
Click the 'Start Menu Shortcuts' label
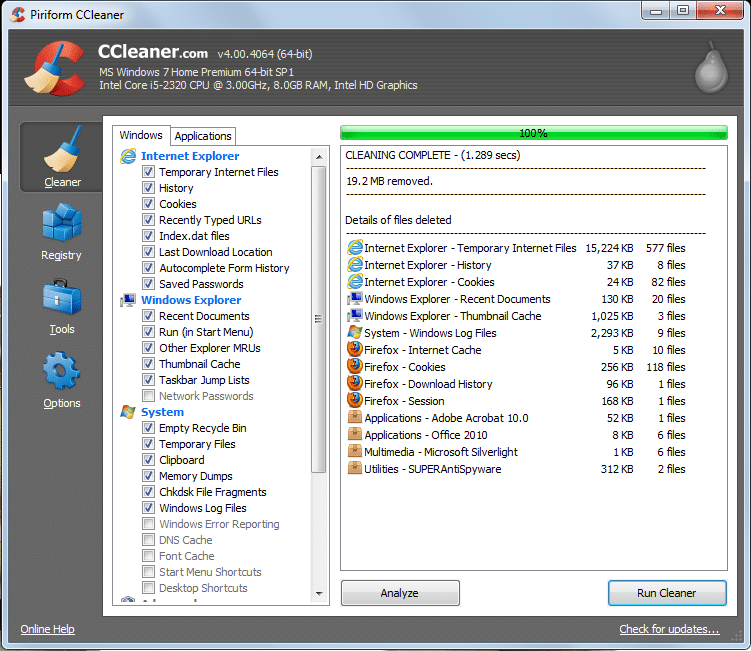pyautogui.click(x=210, y=572)
